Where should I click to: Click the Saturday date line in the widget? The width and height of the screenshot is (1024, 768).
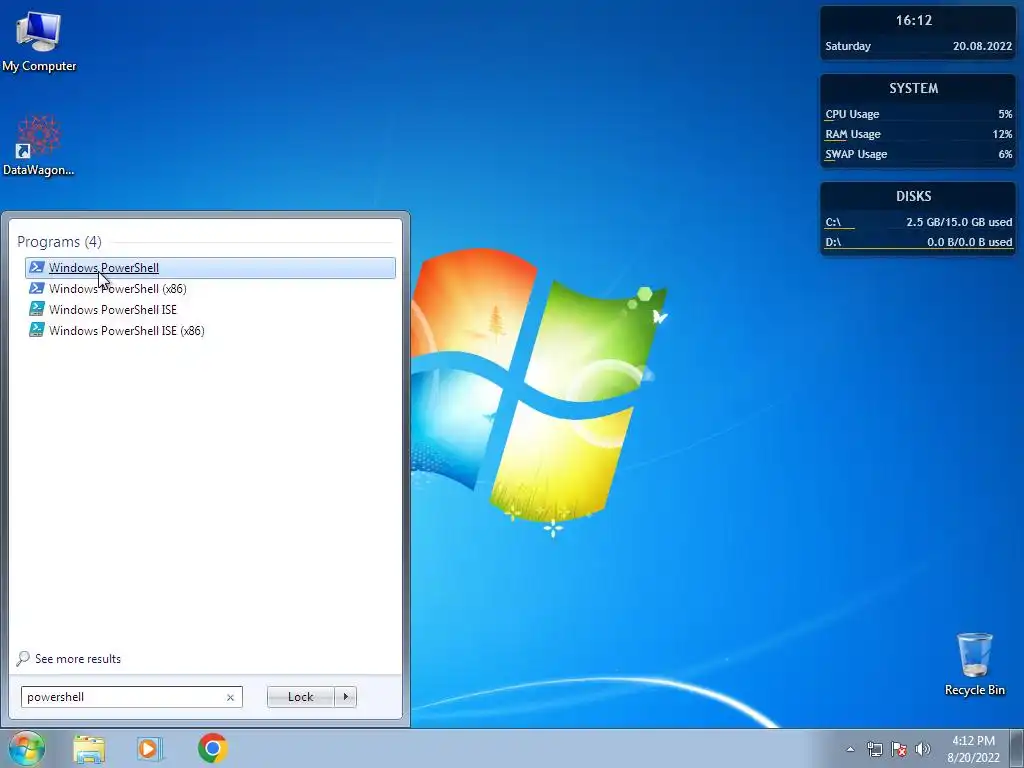[x=918, y=46]
